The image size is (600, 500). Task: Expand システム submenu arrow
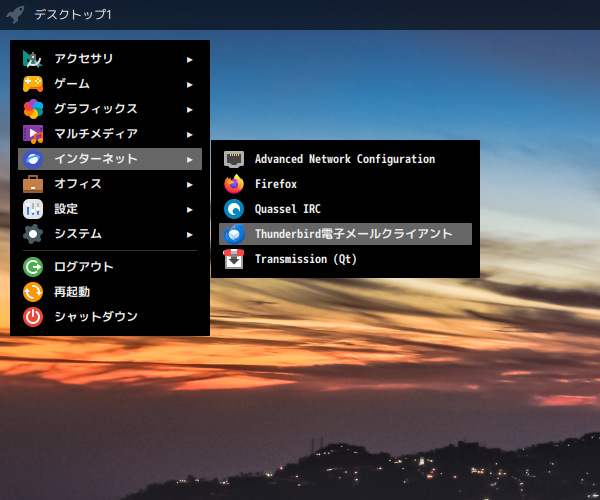pyautogui.click(x=189, y=235)
